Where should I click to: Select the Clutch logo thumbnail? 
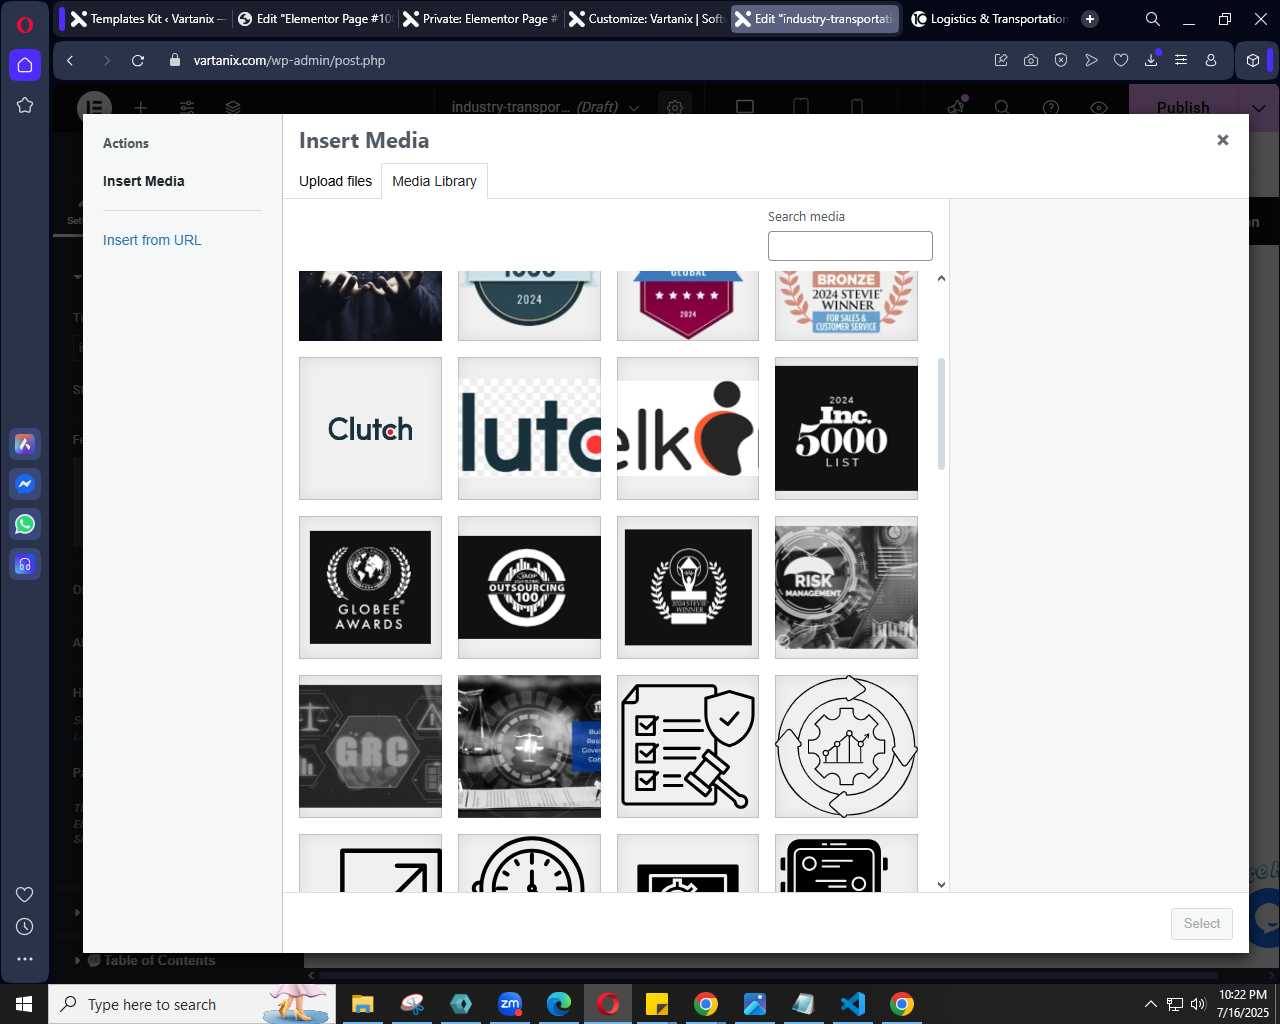pos(370,428)
